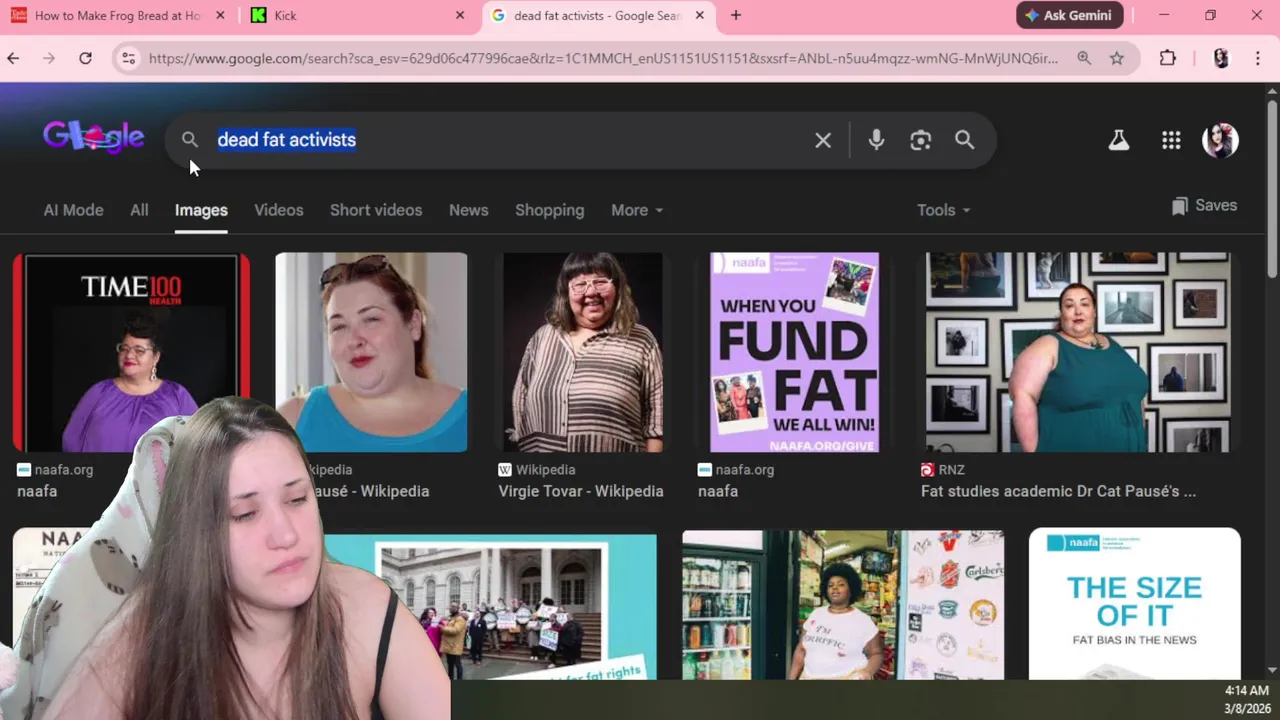The width and height of the screenshot is (1280, 720).
Task: Click the search magnifier submit button
Action: pos(965,140)
